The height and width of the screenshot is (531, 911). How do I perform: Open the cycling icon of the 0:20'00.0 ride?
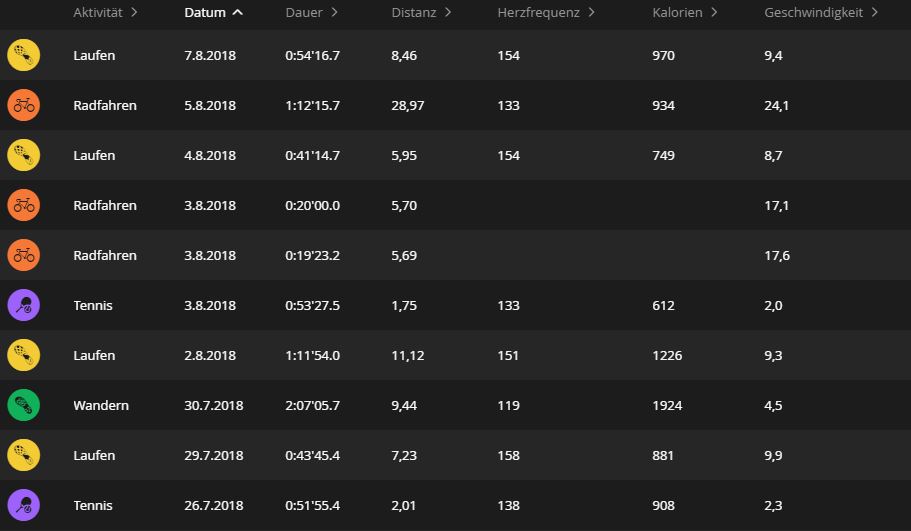(24, 206)
